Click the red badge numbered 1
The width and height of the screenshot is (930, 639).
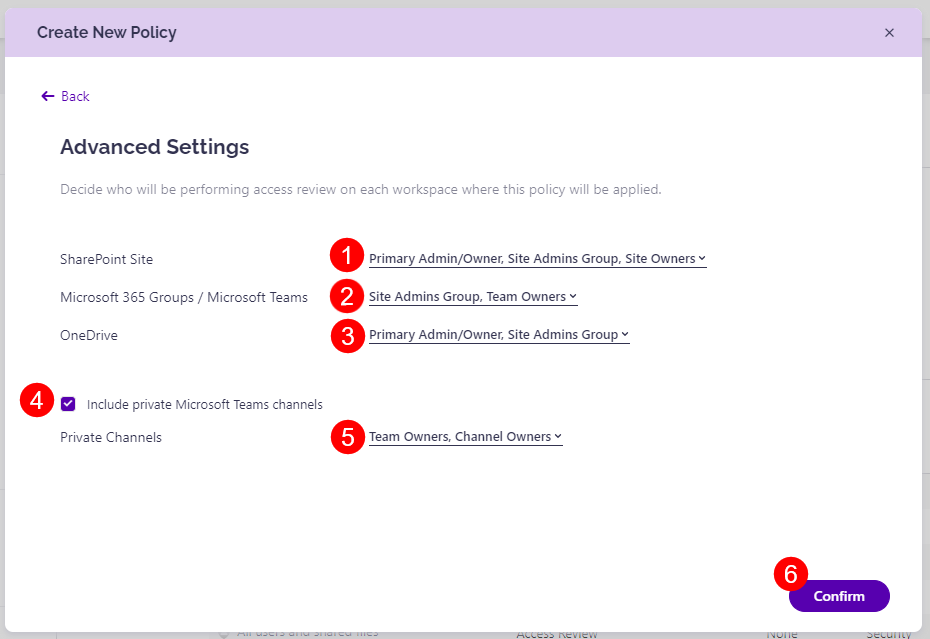click(x=348, y=256)
